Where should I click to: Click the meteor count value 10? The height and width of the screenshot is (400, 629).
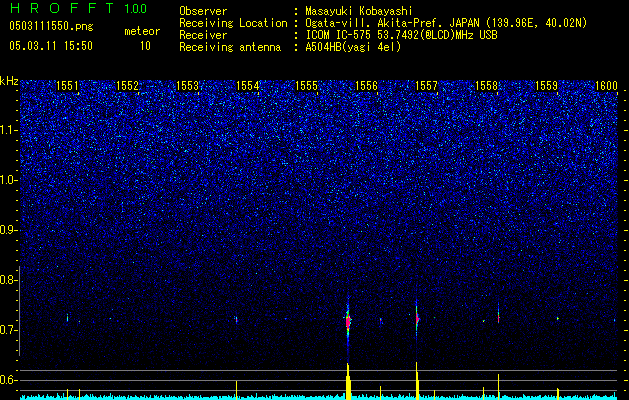coord(145,46)
